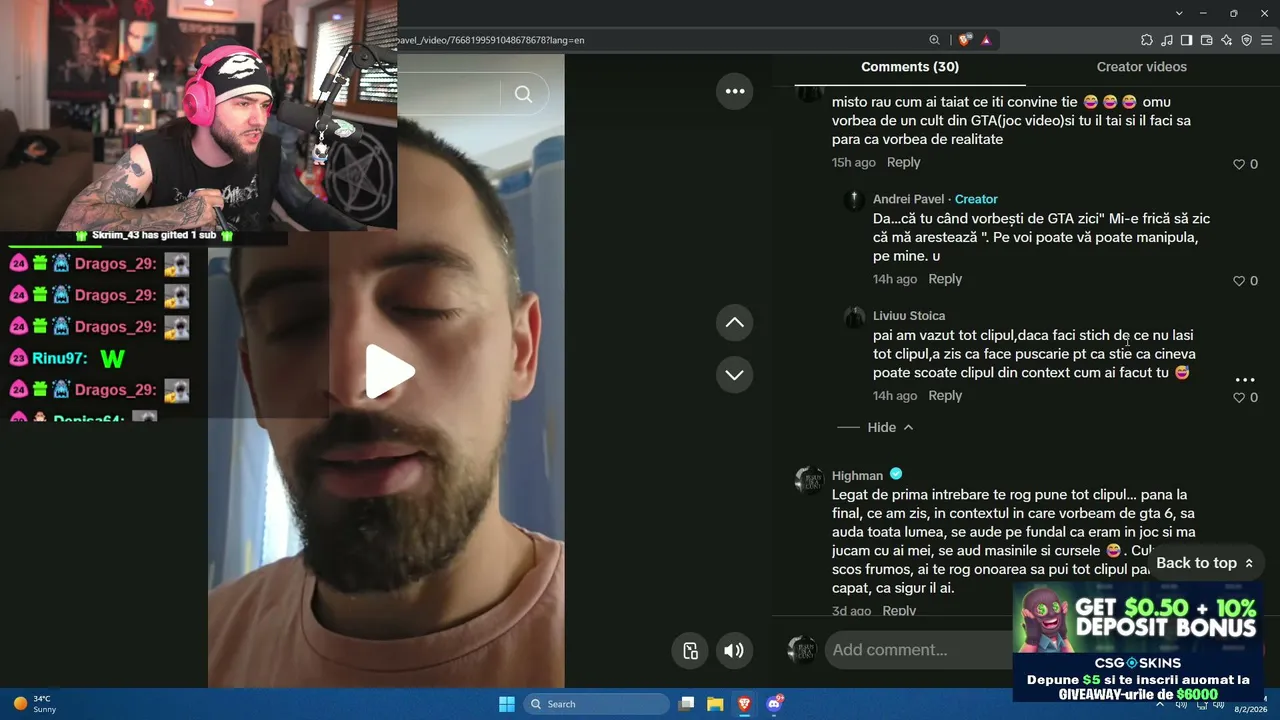Open the media control music note icon
Image resolution: width=1280 pixels, height=720 pixels.
tap(1166, 40)
